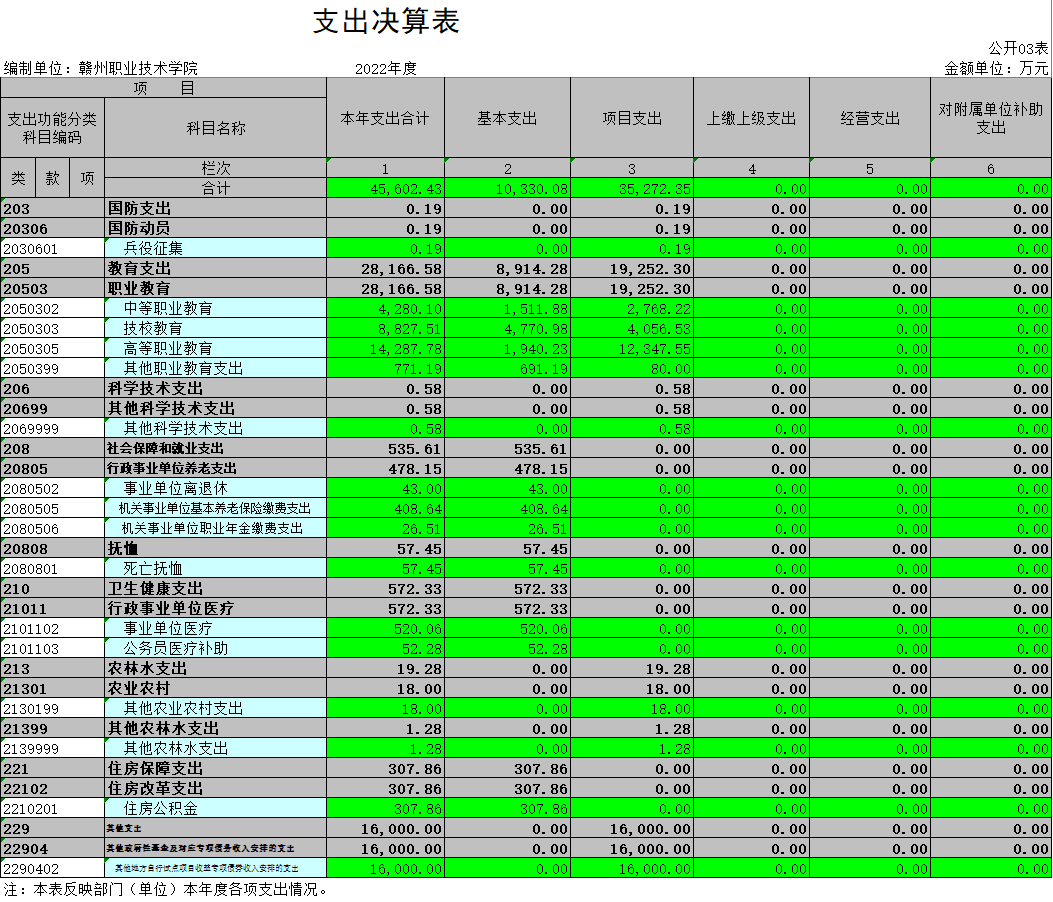
Task: Select the 本年支出合计 column header
Action: (x=385, y=118)
